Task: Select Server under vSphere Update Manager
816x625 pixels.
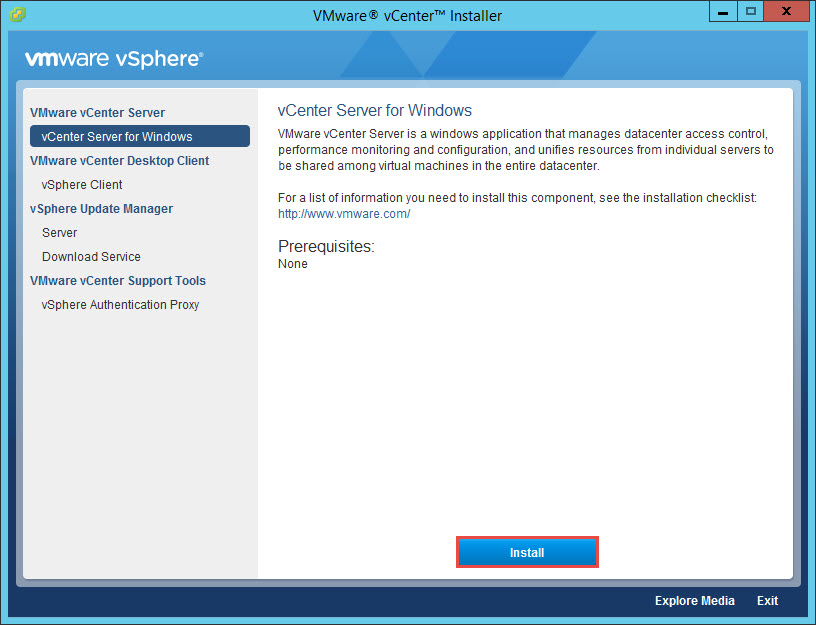Action: point(59,232)
